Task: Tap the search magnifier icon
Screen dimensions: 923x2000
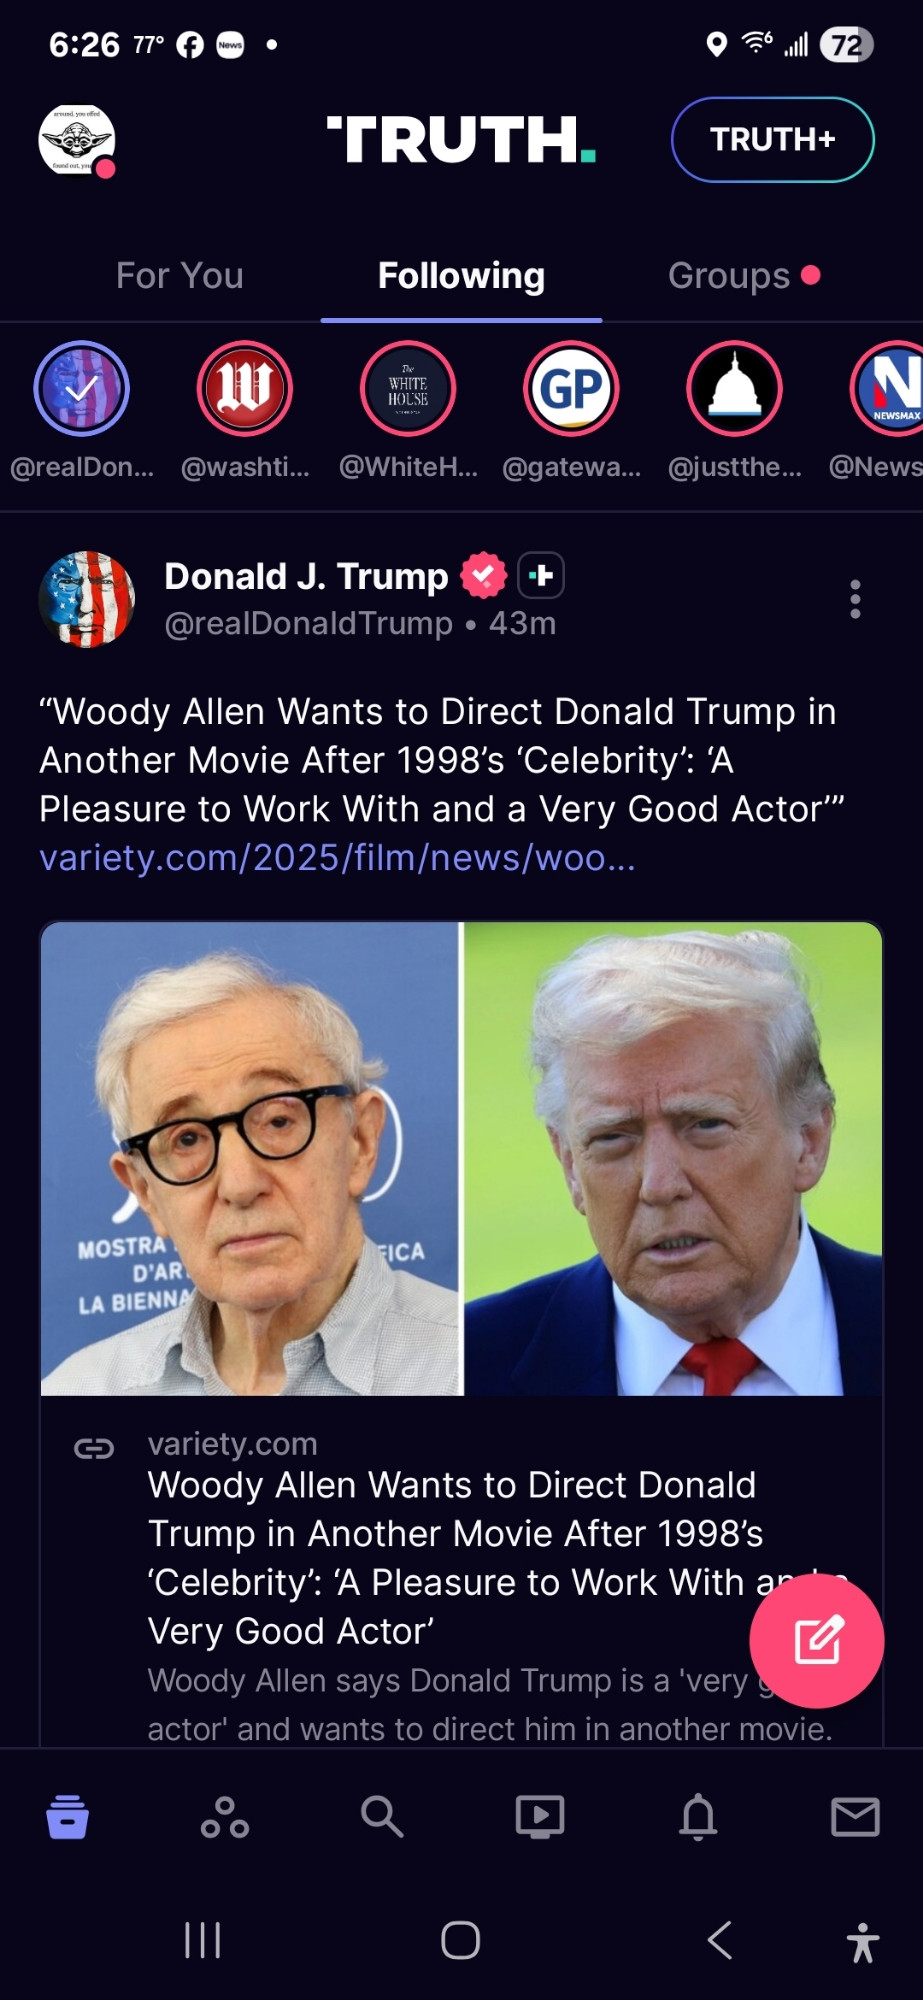Action: click(x=382, y=1816)
